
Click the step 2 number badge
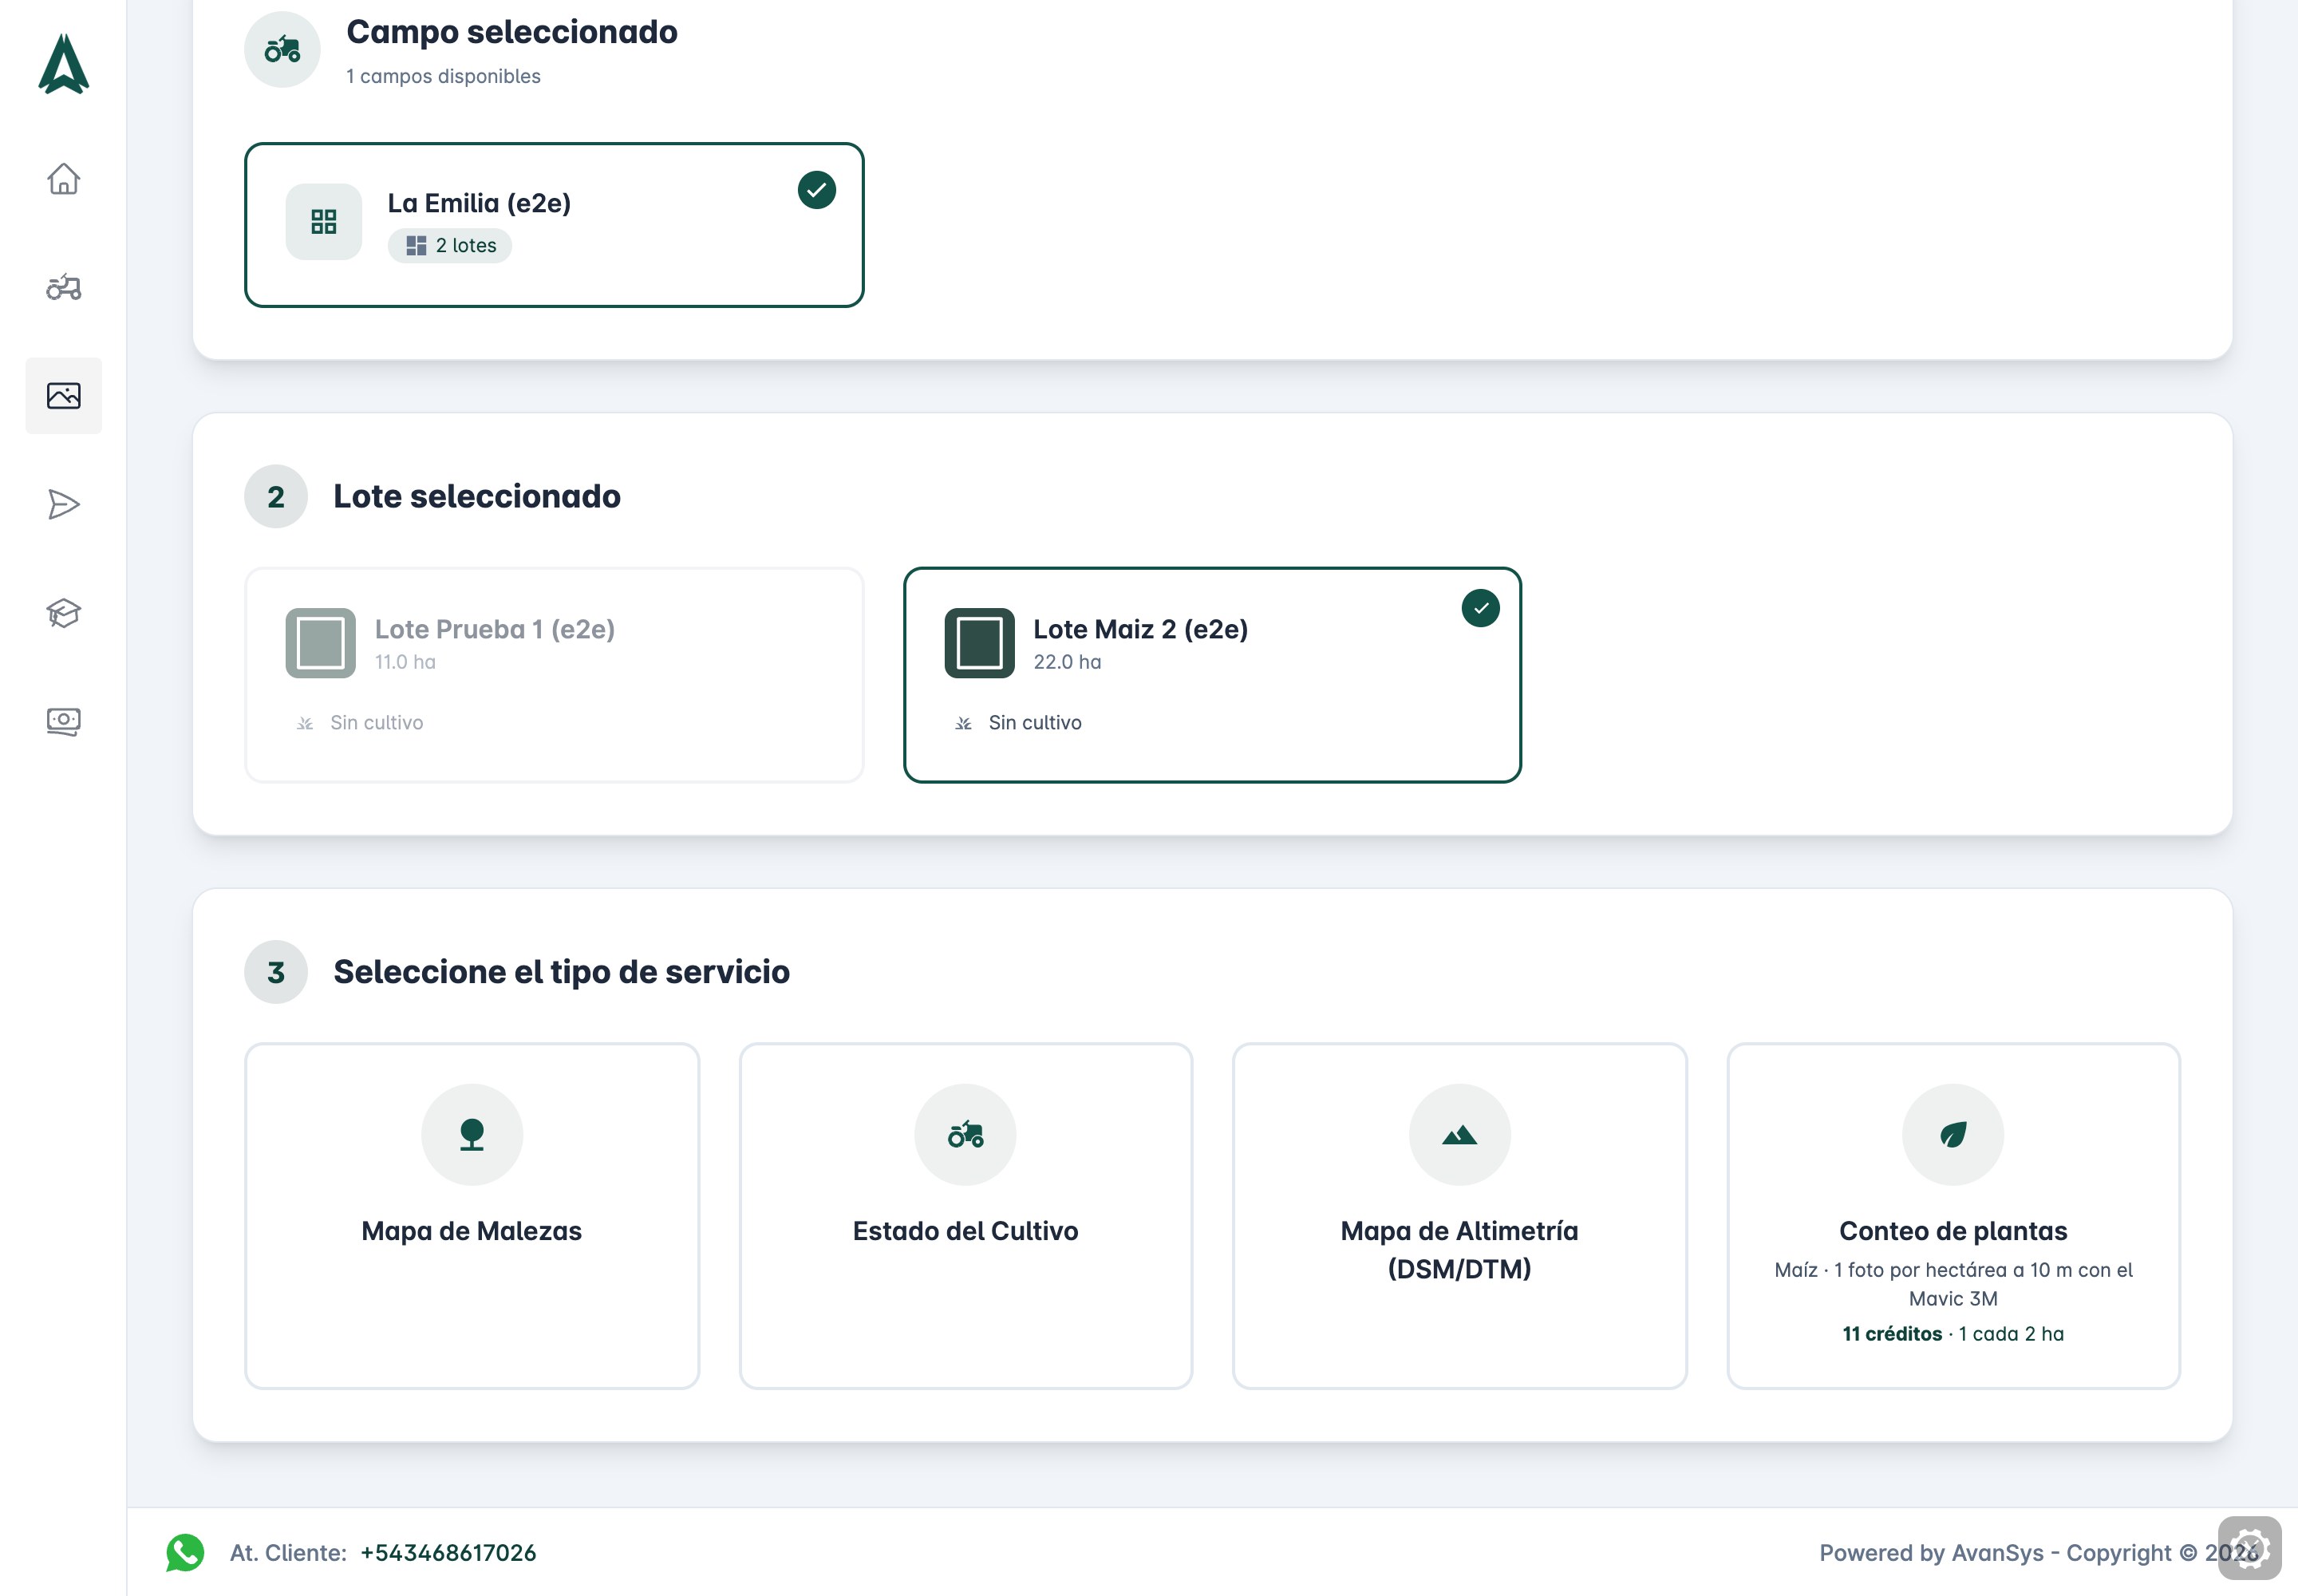click(x=276, y=497)
